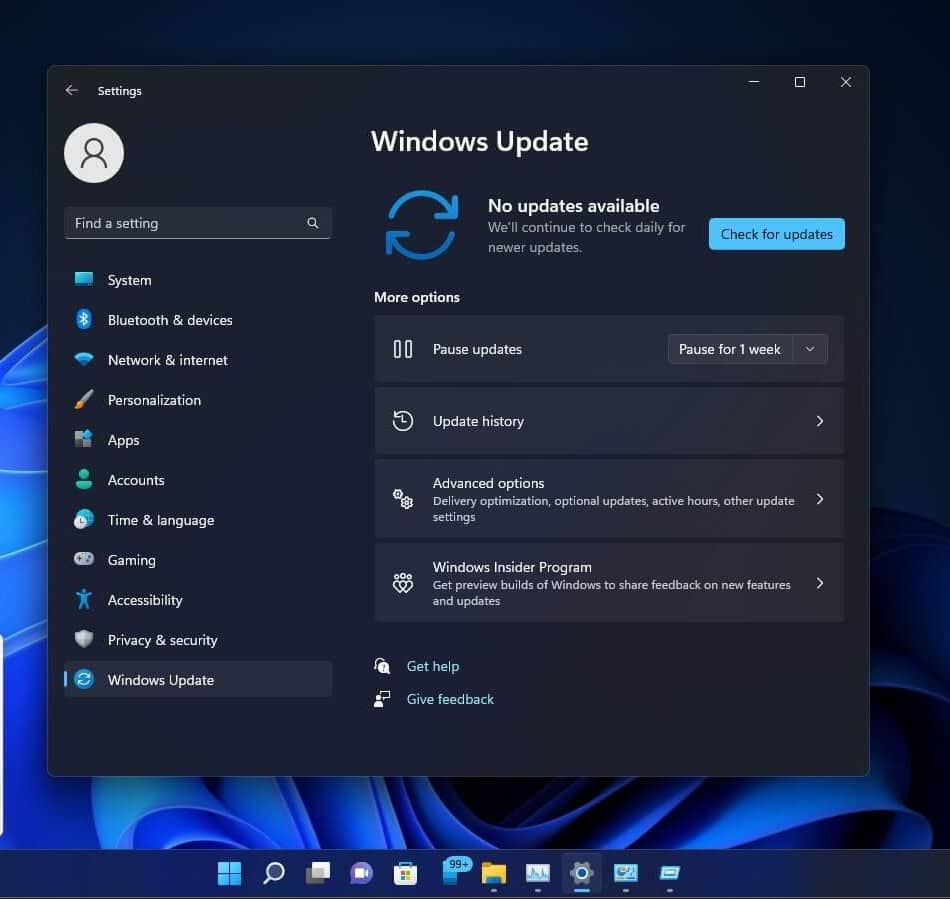The image size is (950, 899).
Task: Click the Windows Insider Program hearts icon
Action: 403,583
